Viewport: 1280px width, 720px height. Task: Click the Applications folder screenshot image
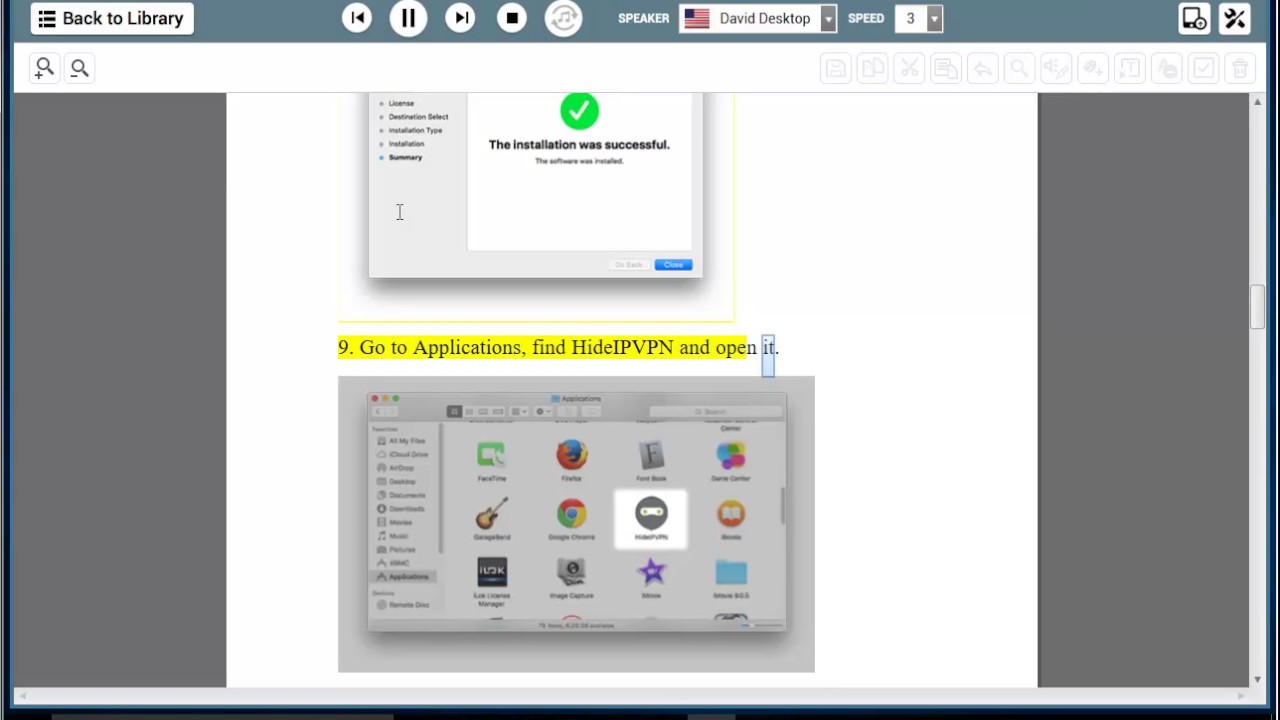(576, 524)
